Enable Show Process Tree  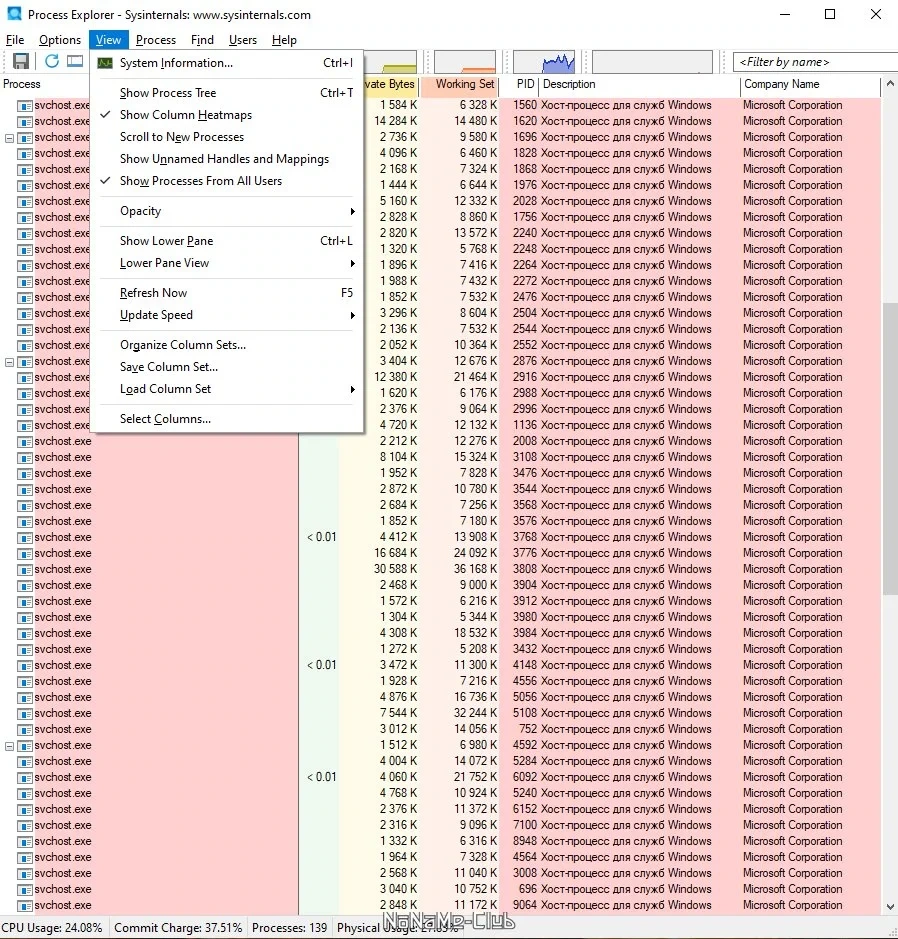(x=227, y=93)
